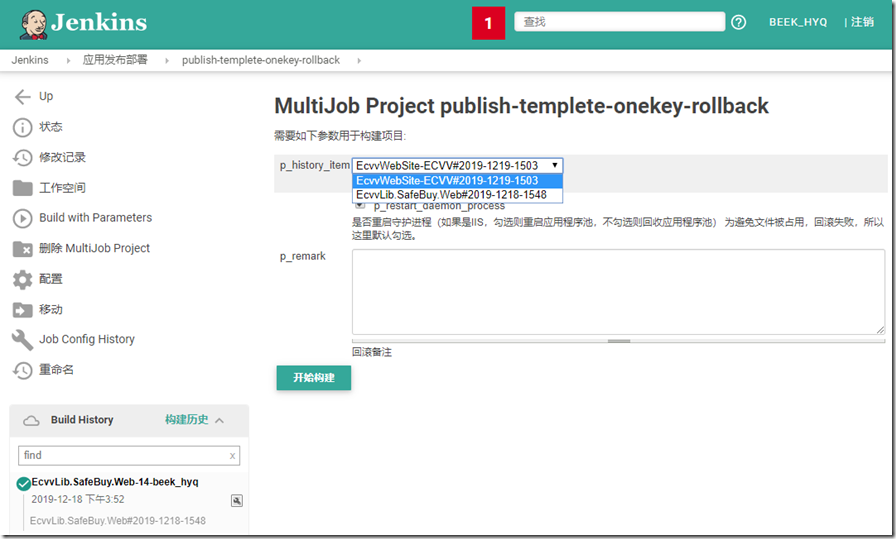Open the help question mark icon
Screen dimensions: 896x539
pyautogui.click(x=738, y=22)
